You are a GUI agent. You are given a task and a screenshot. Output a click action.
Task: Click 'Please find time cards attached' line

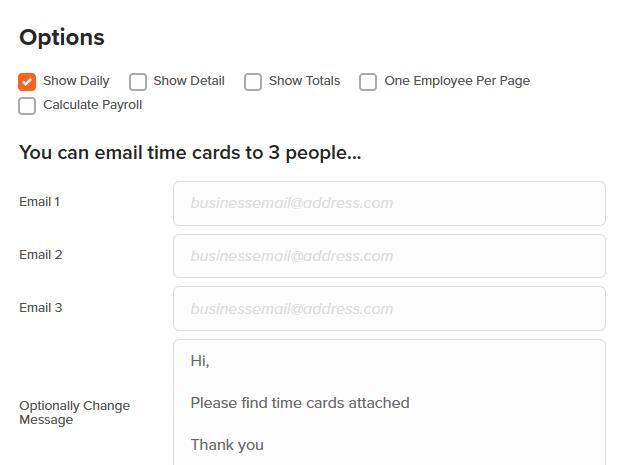[x=300, y=403]
